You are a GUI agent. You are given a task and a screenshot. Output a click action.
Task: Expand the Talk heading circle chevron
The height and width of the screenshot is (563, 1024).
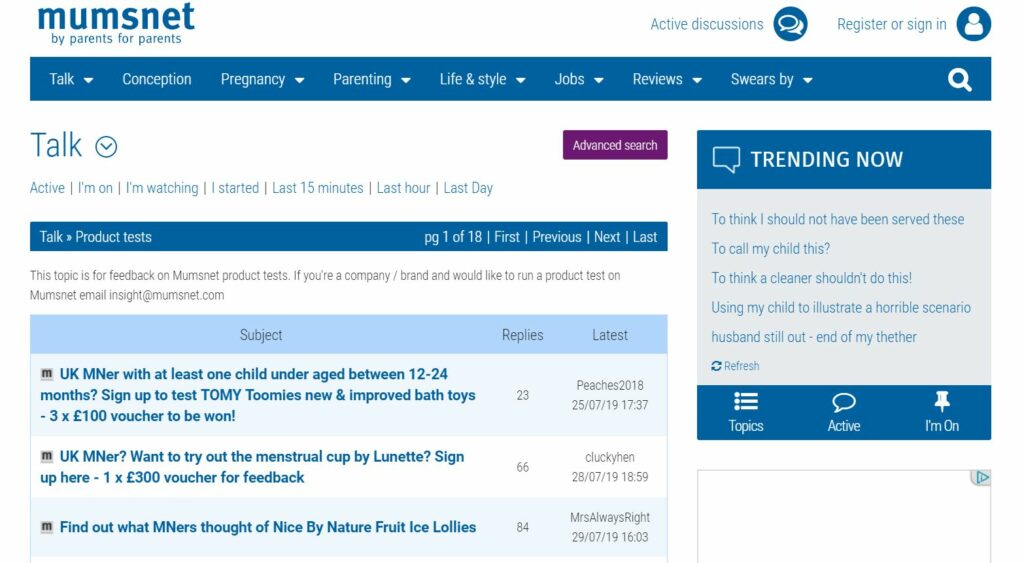pos(106,146)
